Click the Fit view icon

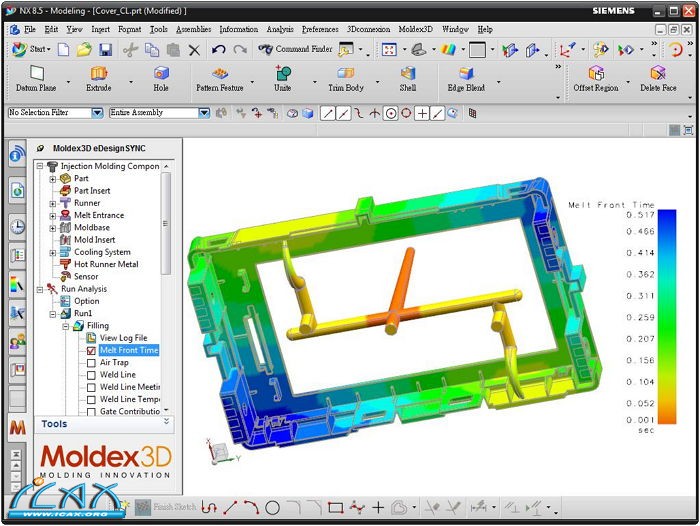389,50
